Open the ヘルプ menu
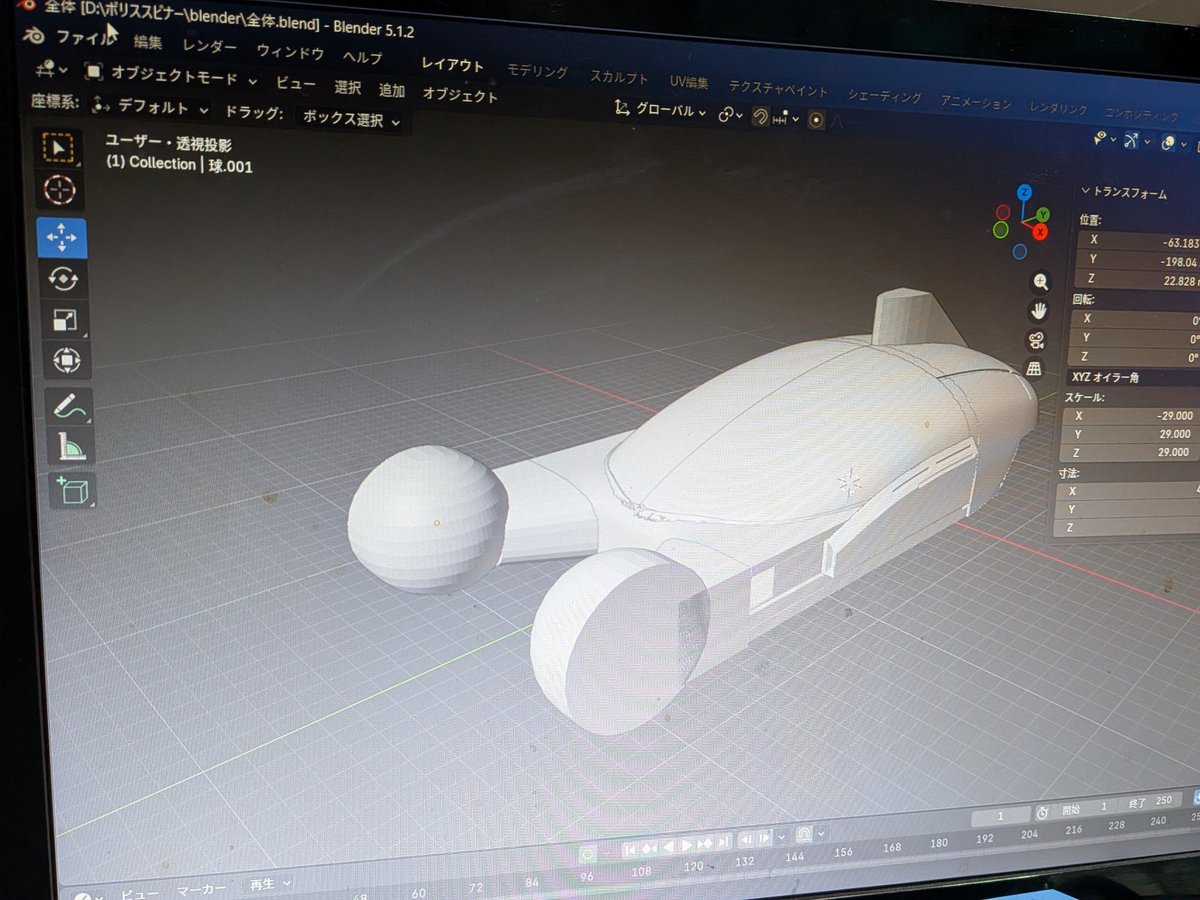This screenshot has height=900, width=1200. pyautogui.click(x=362, y=56)
